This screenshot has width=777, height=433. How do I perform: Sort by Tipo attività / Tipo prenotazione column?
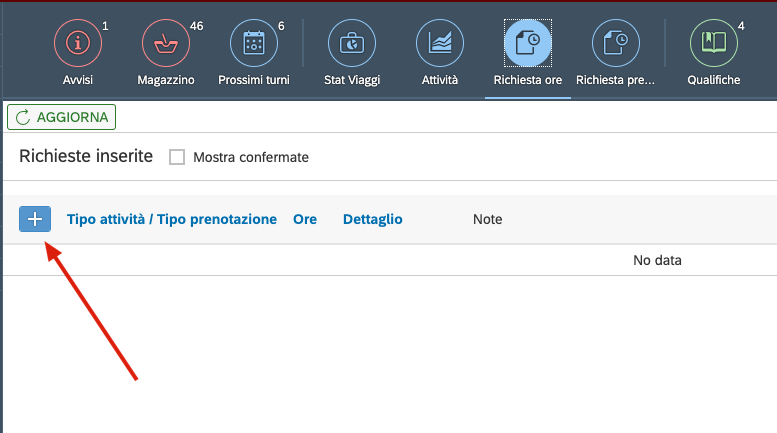(x=172, y=219)
